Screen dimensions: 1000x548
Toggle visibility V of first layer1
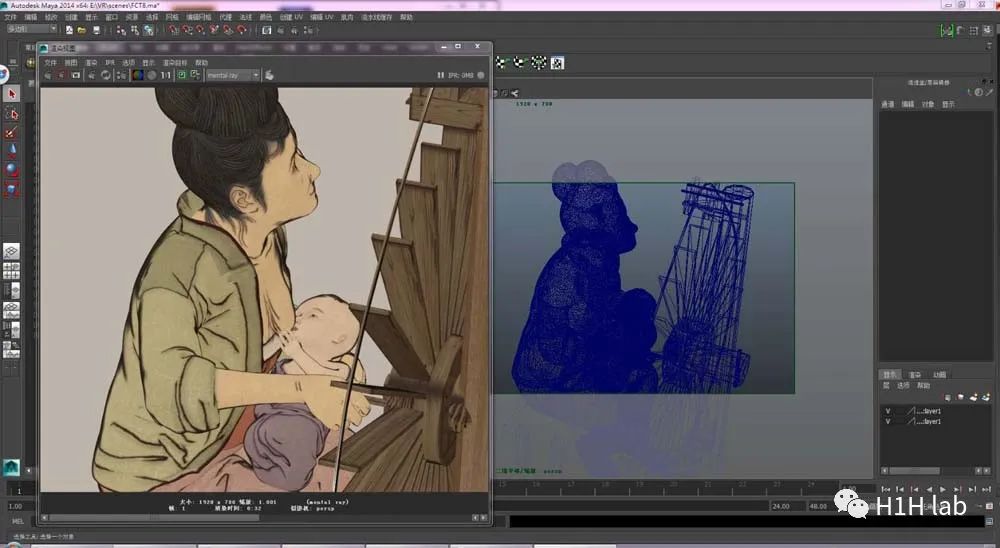[887, 410]
